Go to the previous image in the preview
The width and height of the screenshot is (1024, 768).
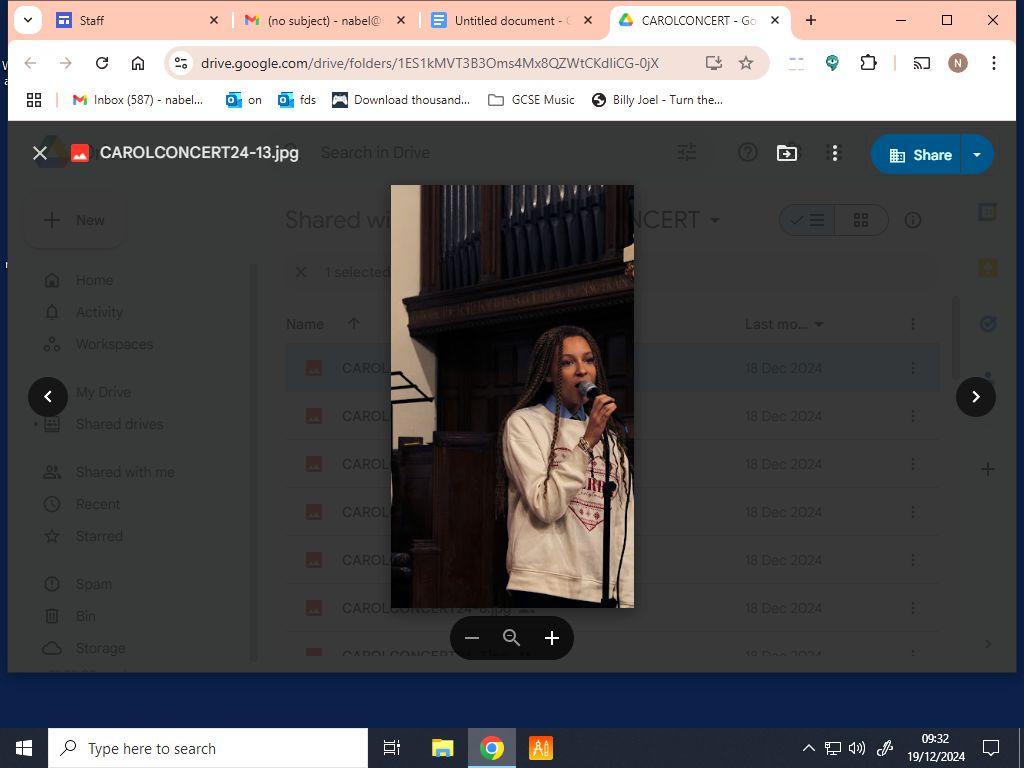48,396
